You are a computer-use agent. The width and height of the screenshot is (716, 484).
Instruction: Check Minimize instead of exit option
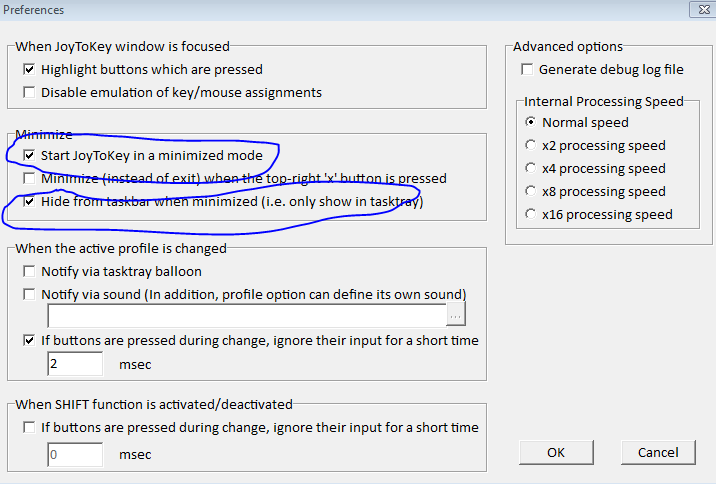coord(29,179)
